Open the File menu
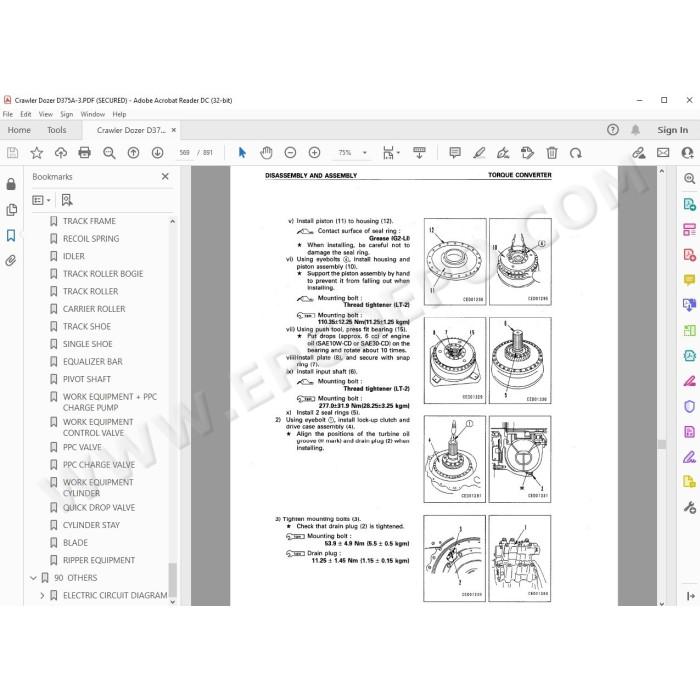This screenshot has height=700, width=700. [x=8, y=114]
